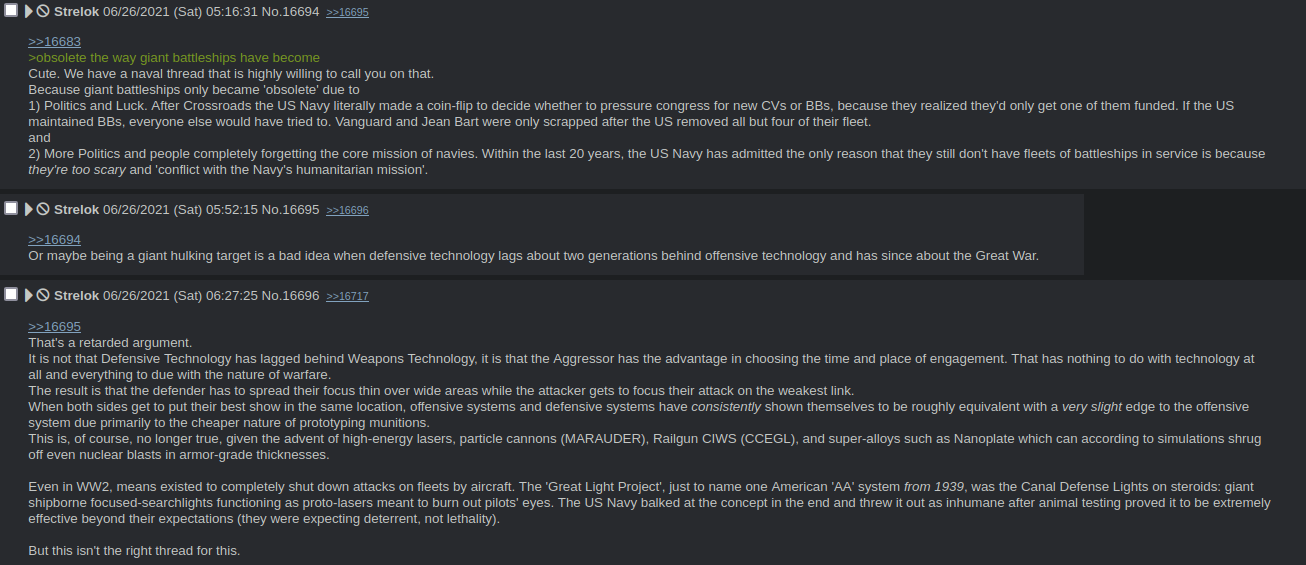The height and width of the screenshot is (565, 1306).
Task: Expand the post menu arrow on No.16695
Action: [28, 209]
